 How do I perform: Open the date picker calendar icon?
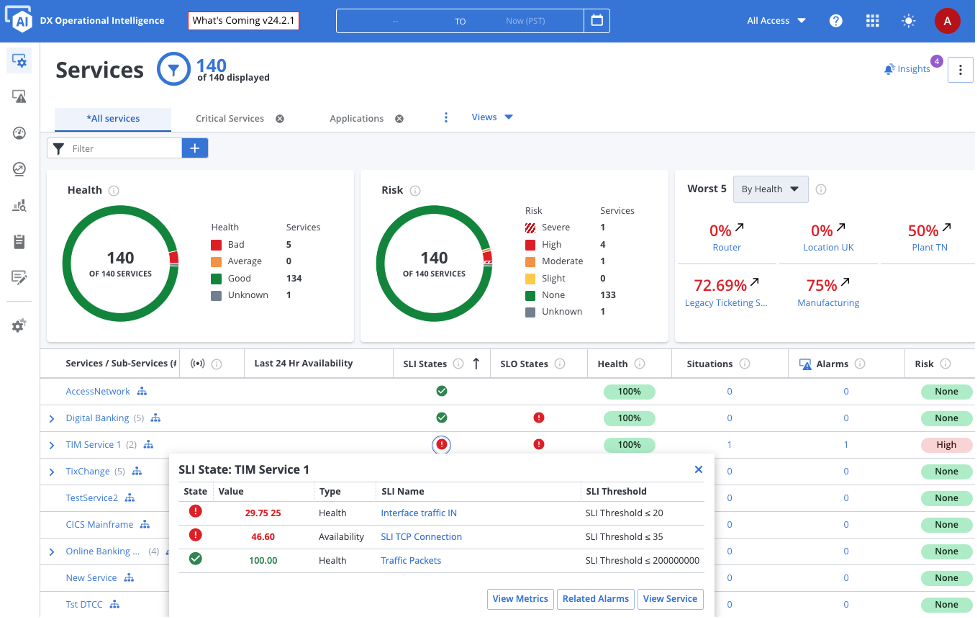click(x=597, y=20)
